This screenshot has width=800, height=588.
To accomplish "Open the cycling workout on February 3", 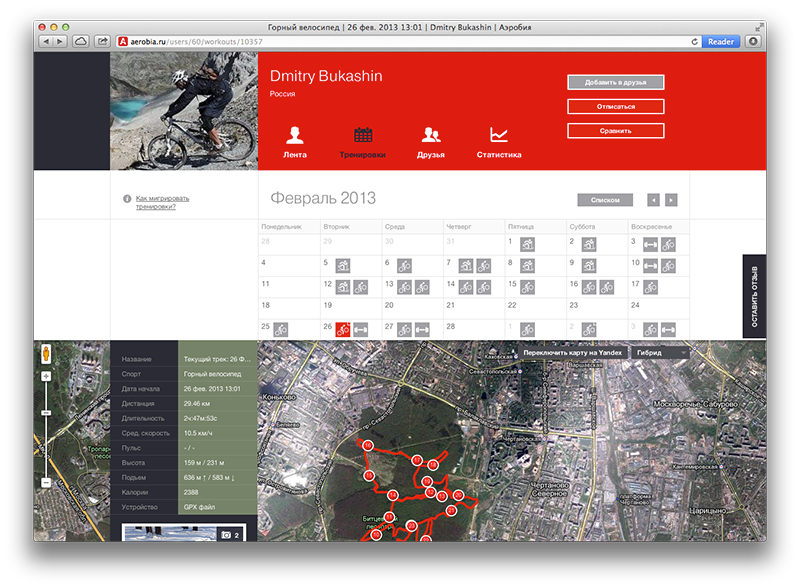I will pos(668,244).
